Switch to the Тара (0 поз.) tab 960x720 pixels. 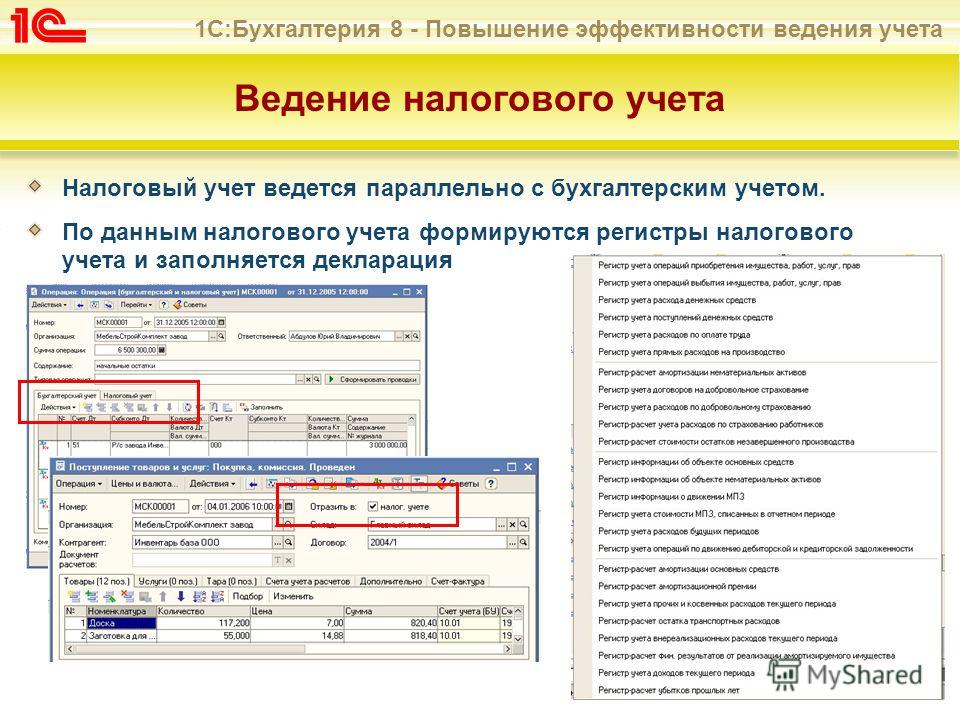click(231, 581)
